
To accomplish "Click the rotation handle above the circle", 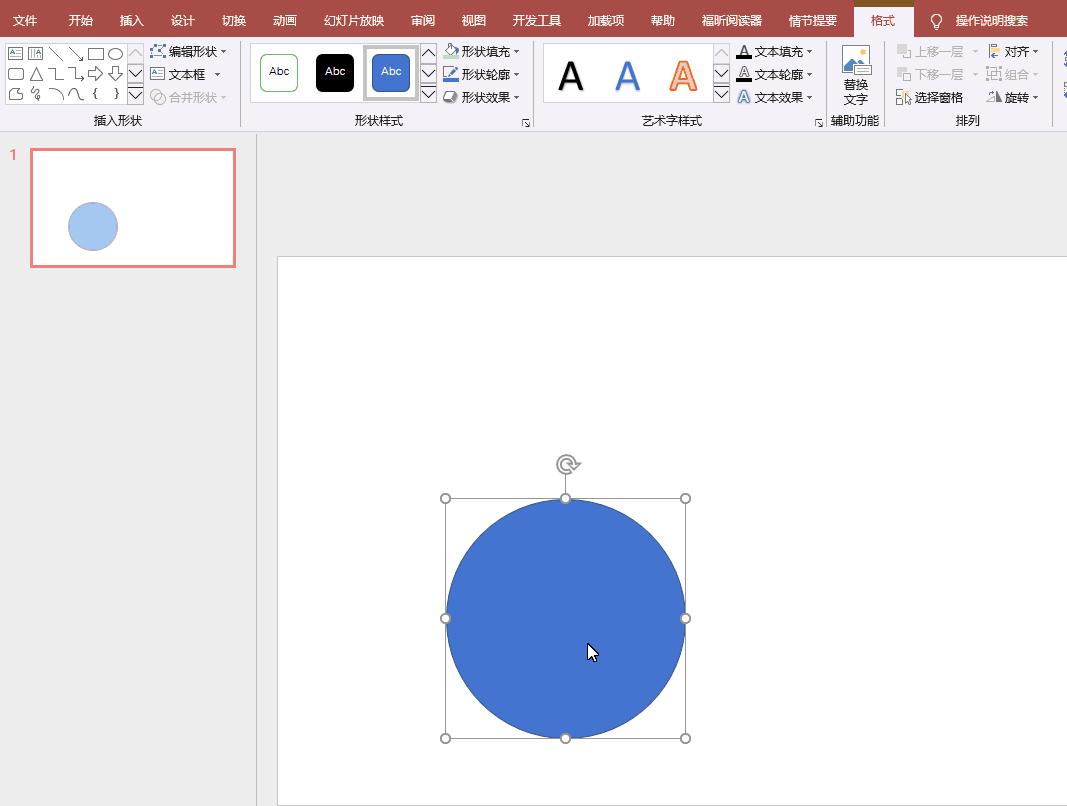I will (x=567, y=464).
